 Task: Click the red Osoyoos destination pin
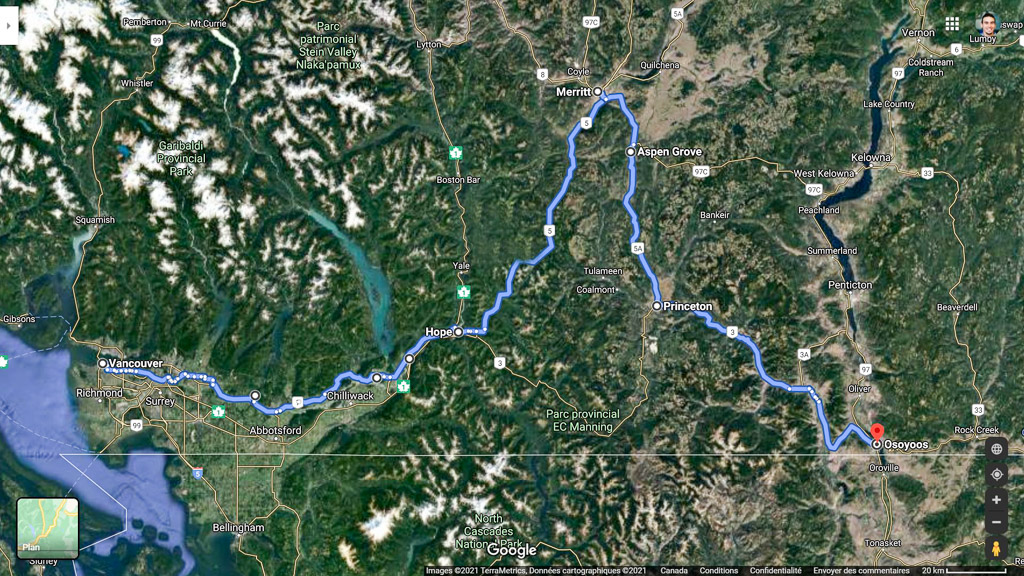[x=877, y=432]
